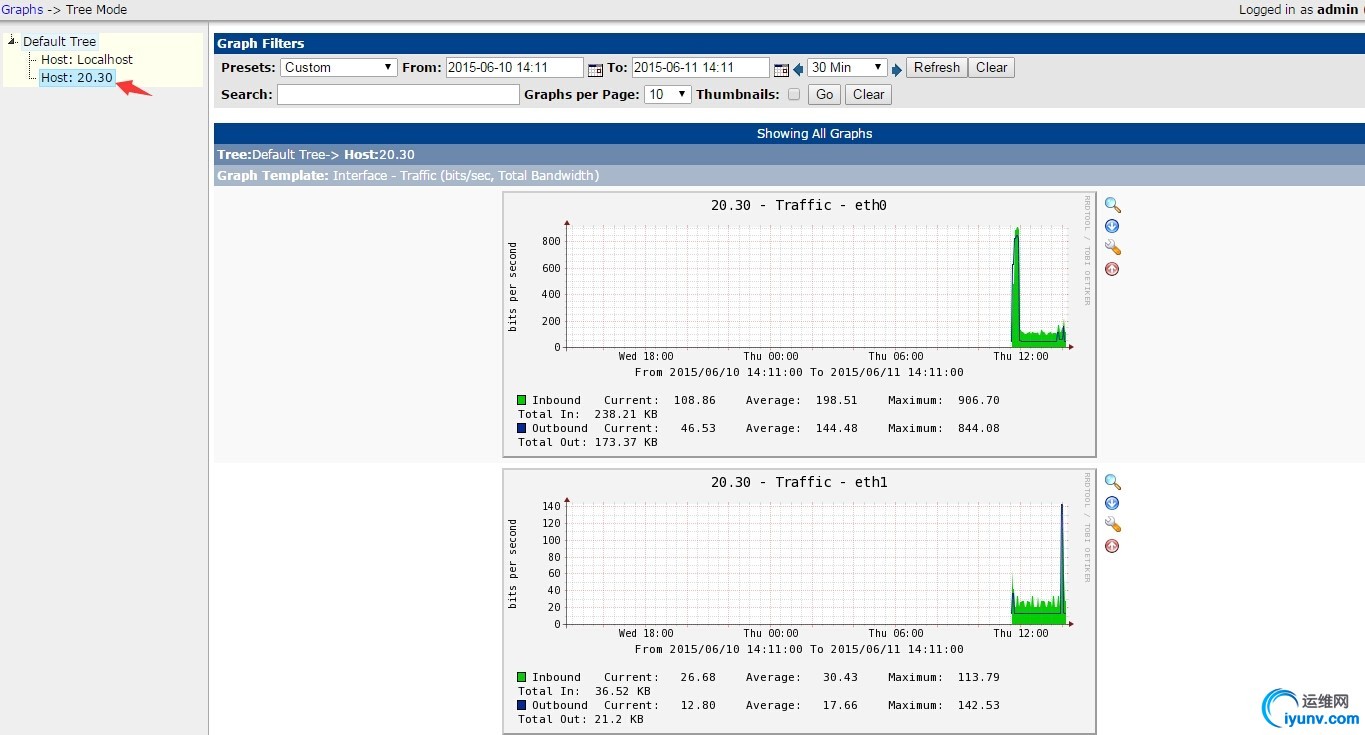This screenshot has width=1365, height=735.
Task: Click the Graphs breadcrumb link
Action: 22,10
